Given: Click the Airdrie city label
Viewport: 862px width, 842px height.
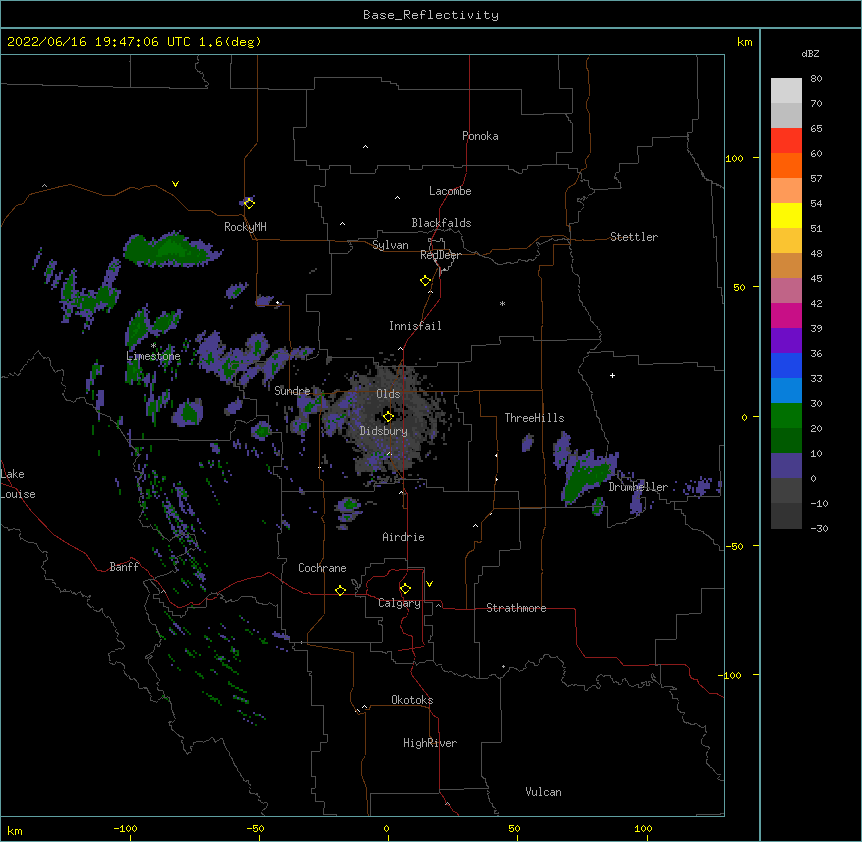Looking at the screenshot, I should (x=403, y=537).
